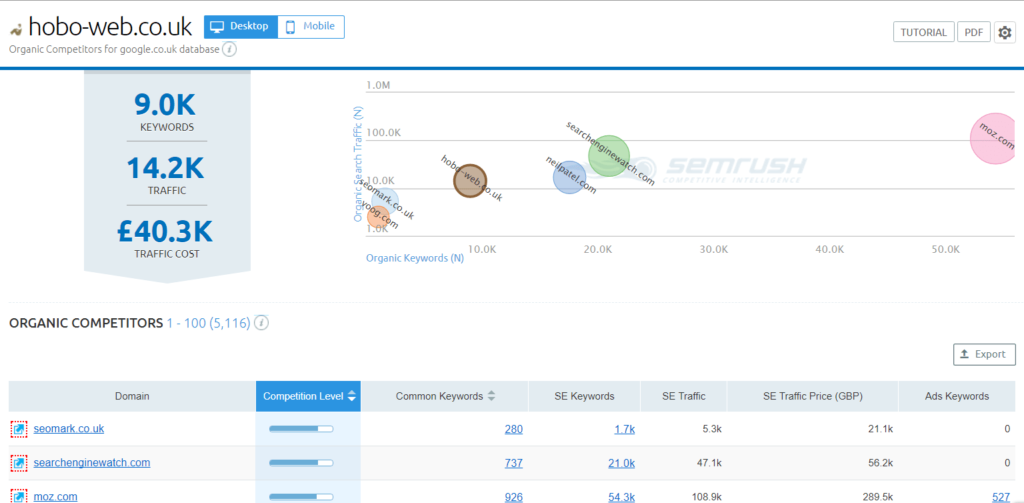
Task: Click the Ads Keywords column header
Action: tap(957, 396)
